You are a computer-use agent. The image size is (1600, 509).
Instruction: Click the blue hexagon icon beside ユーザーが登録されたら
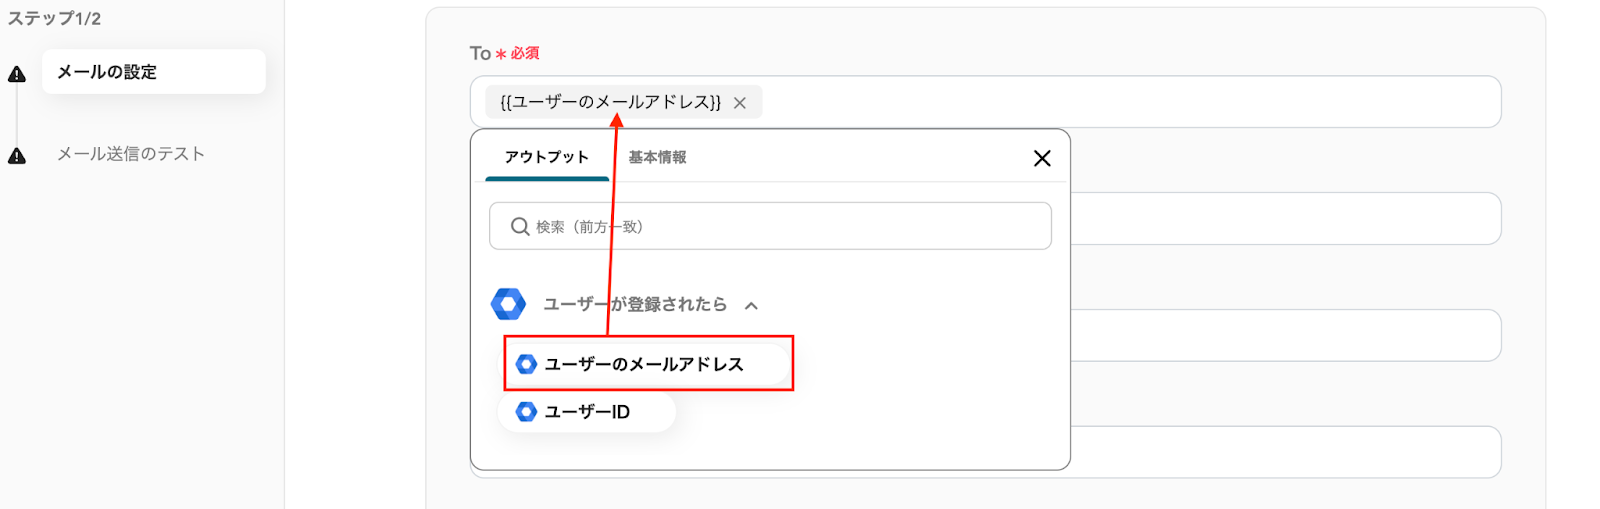509,304
